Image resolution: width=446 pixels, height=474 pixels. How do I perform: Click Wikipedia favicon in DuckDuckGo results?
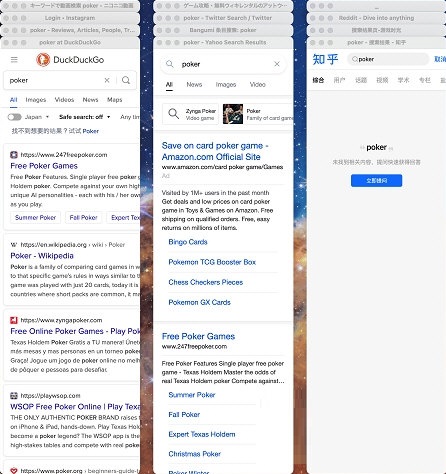[14, 245]
